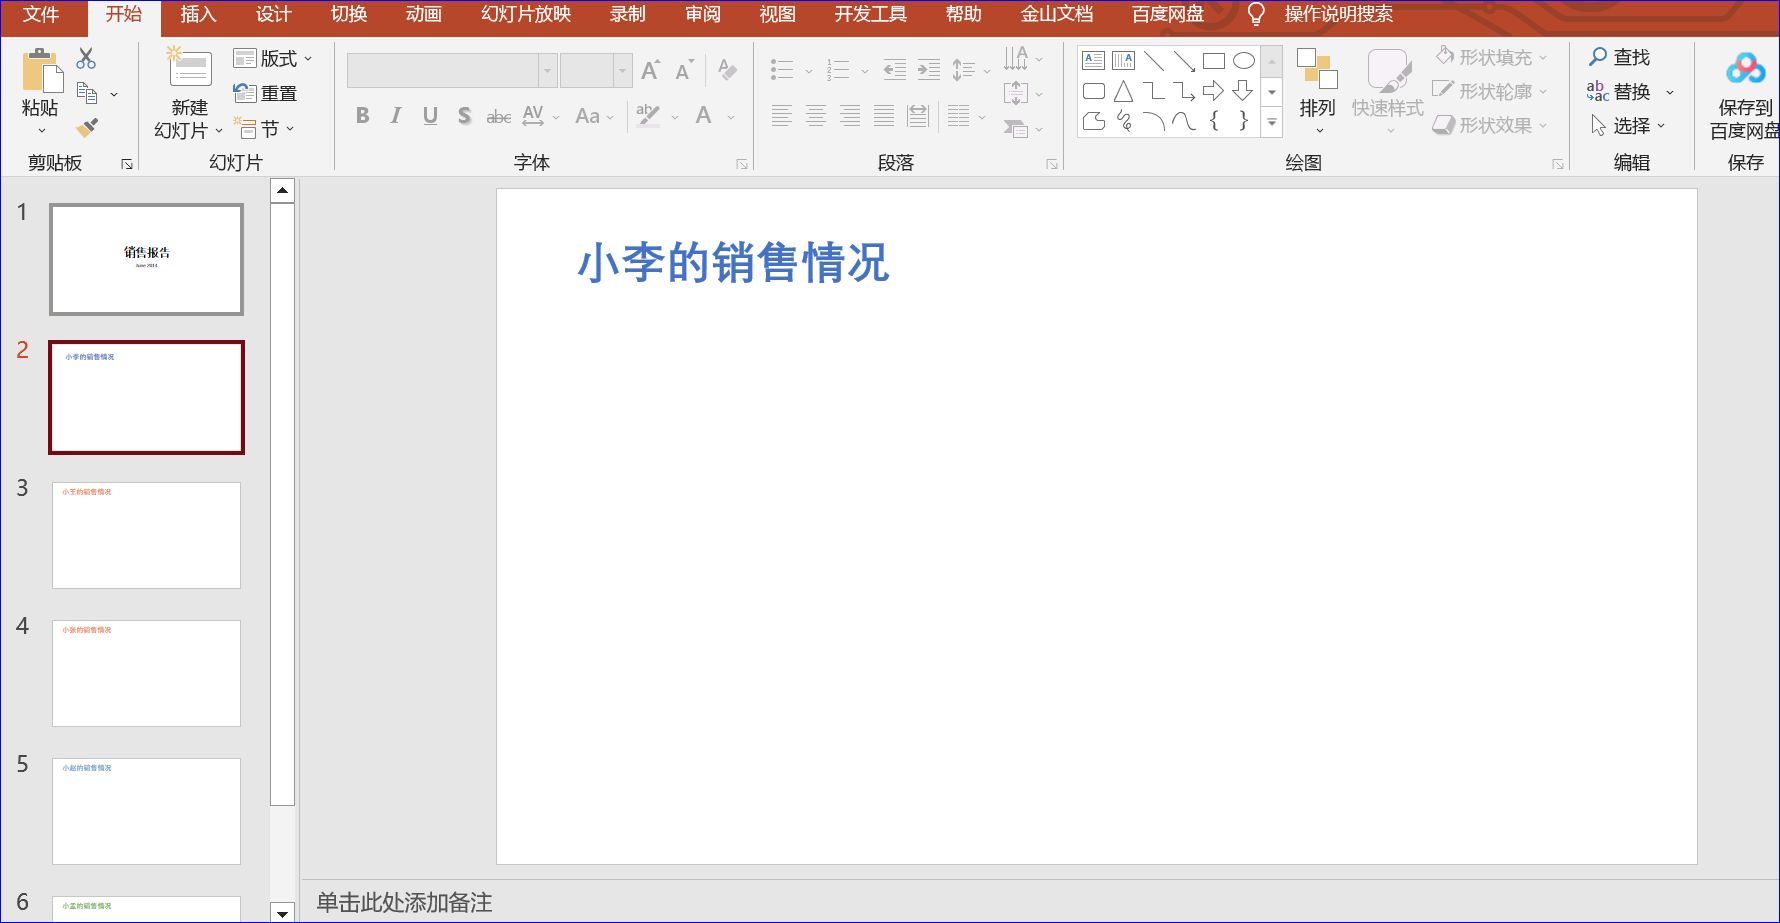Select the down arrow shape

click(1244, 91)
